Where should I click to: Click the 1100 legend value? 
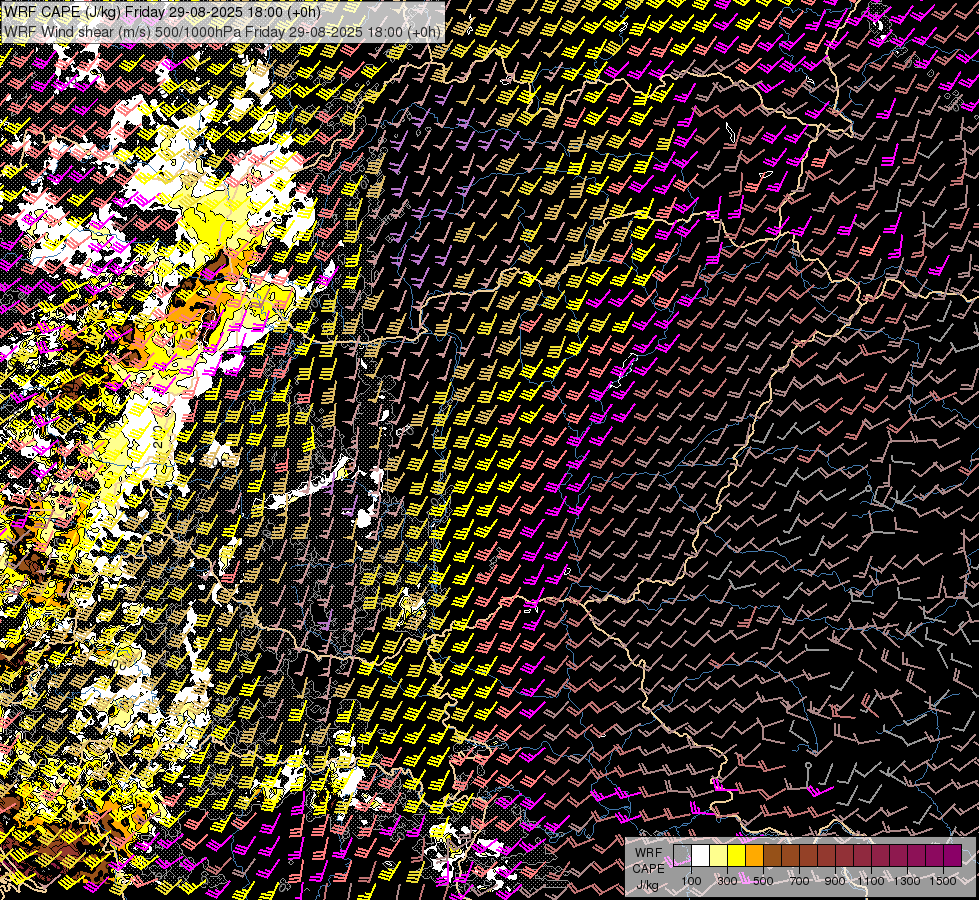click(x=871, y=881)
